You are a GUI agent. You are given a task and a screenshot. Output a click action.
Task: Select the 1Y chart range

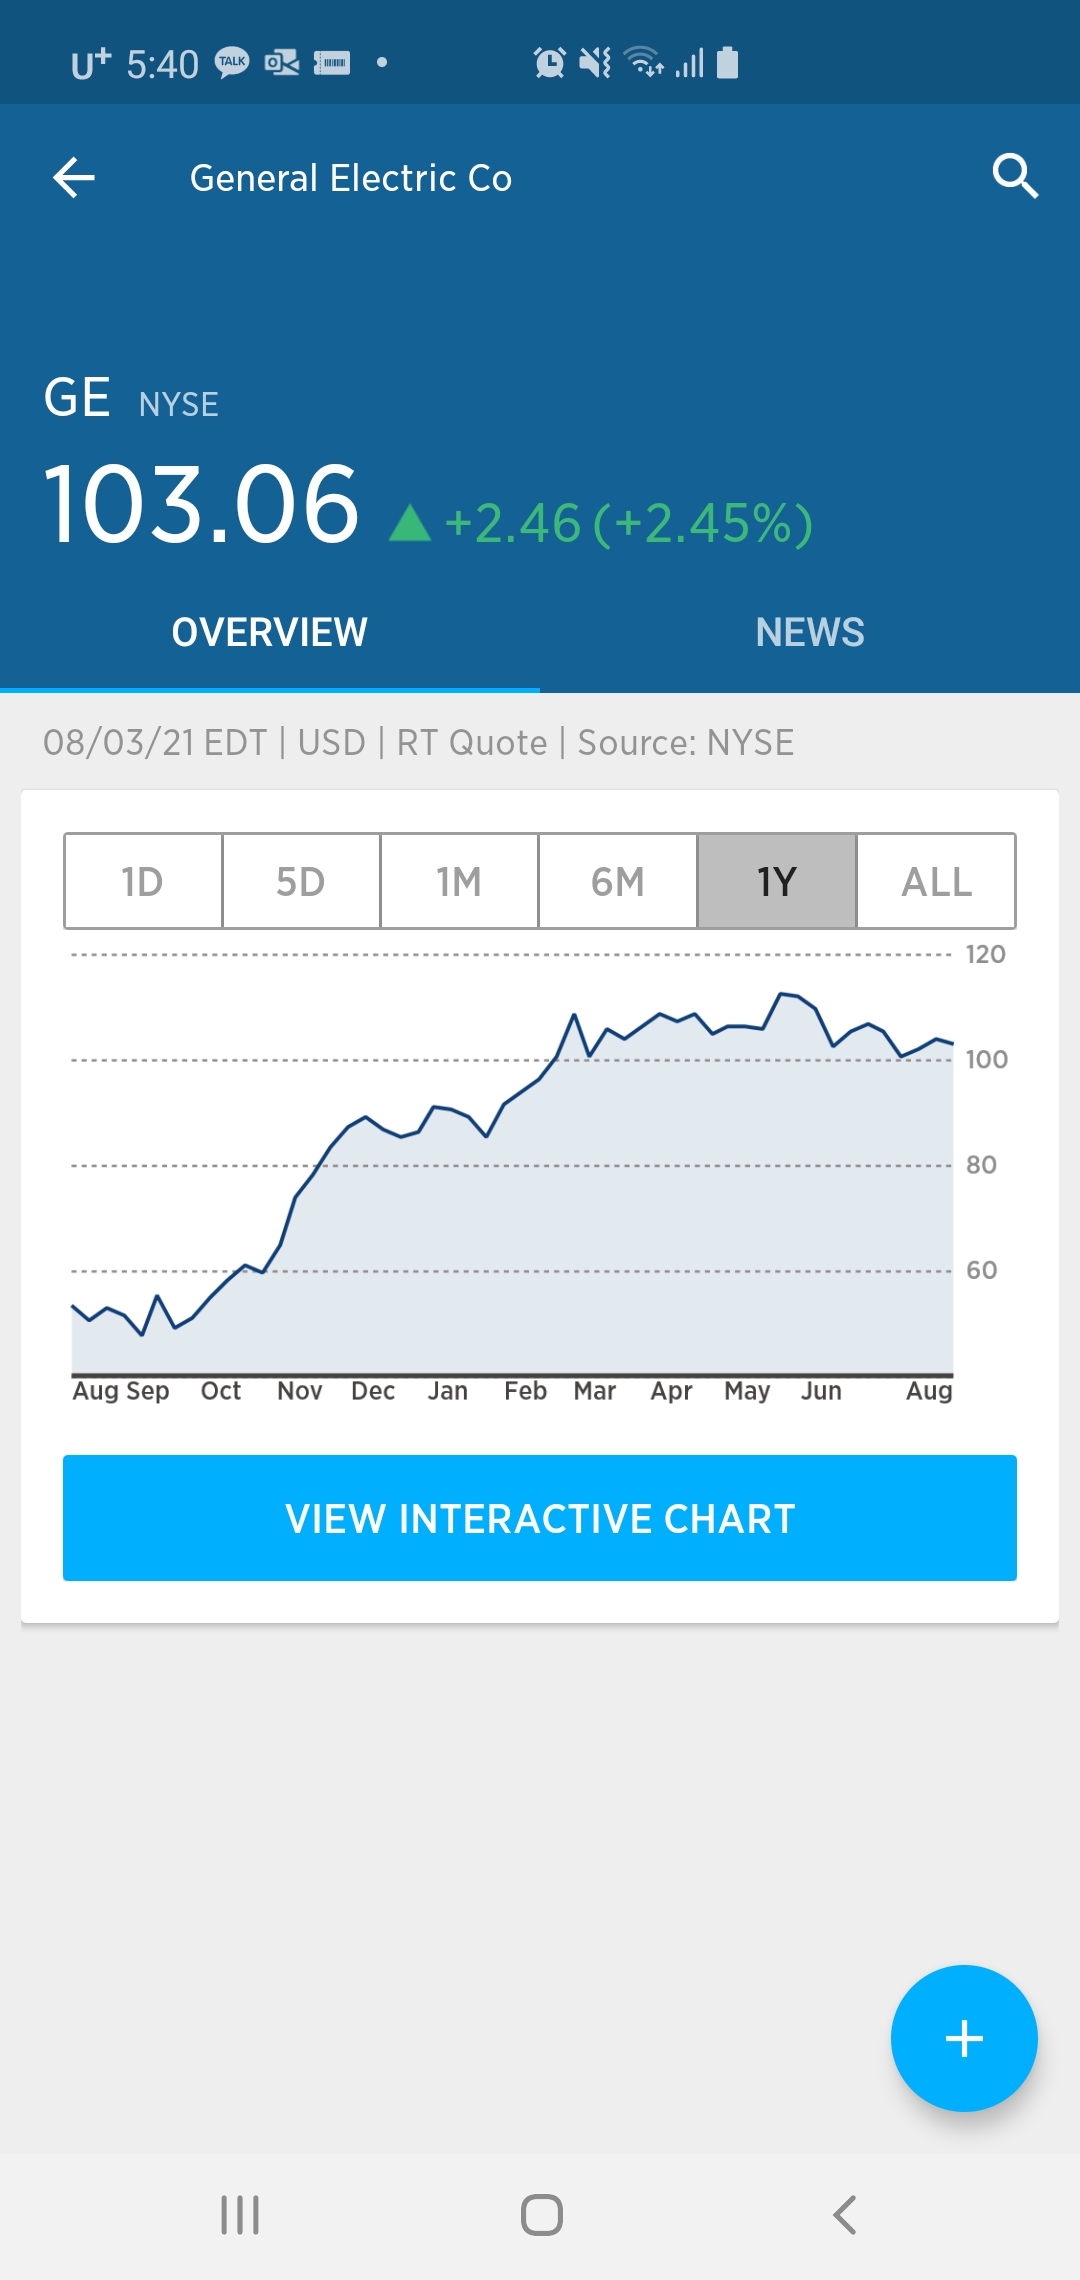[777, 881]
